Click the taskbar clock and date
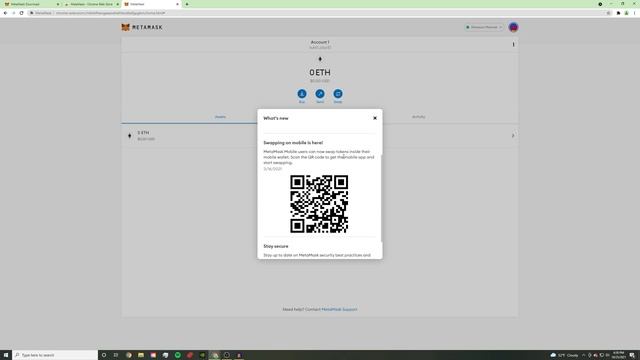The image size is (640, 360). click(x=618, y=355)
